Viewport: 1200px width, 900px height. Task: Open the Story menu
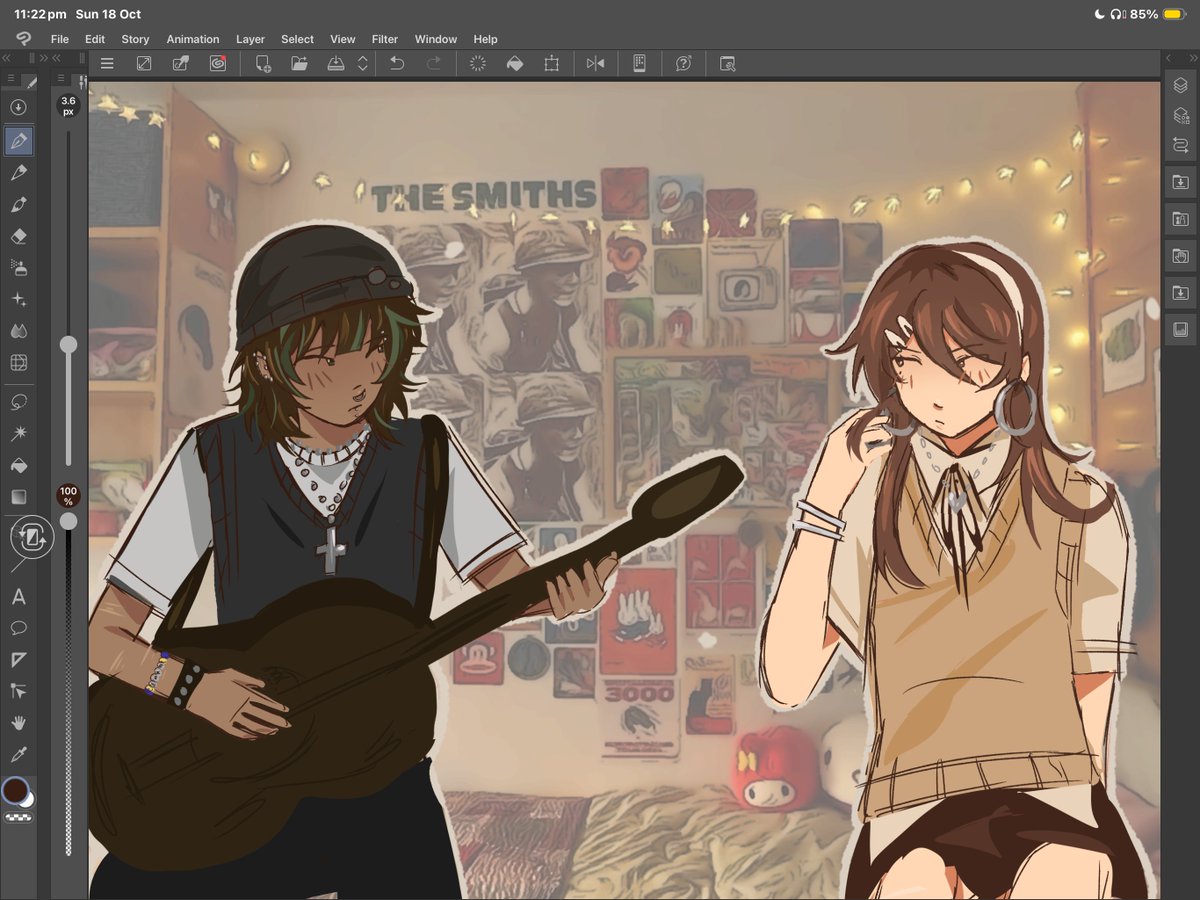[x=135, y=39]
